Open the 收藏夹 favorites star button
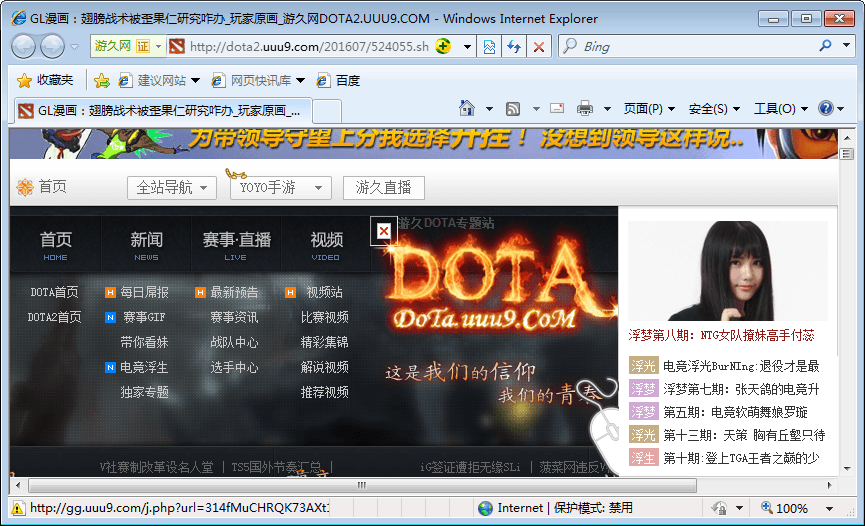865x526 pixels. click(x=45, y=81)
